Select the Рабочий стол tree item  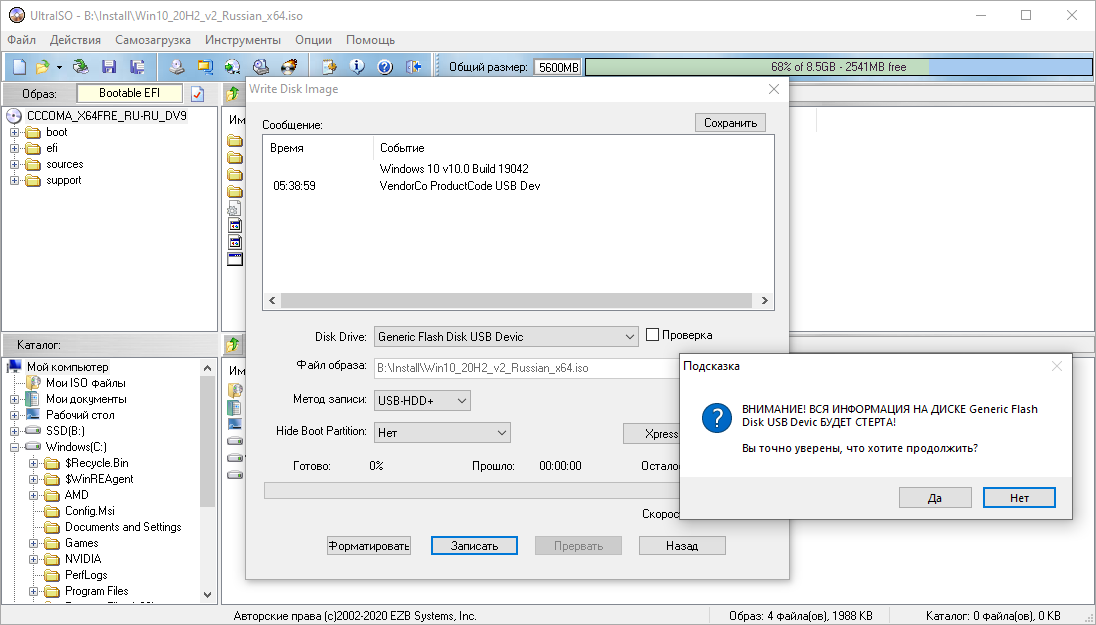pyautogui.click(x=80, y=415)
